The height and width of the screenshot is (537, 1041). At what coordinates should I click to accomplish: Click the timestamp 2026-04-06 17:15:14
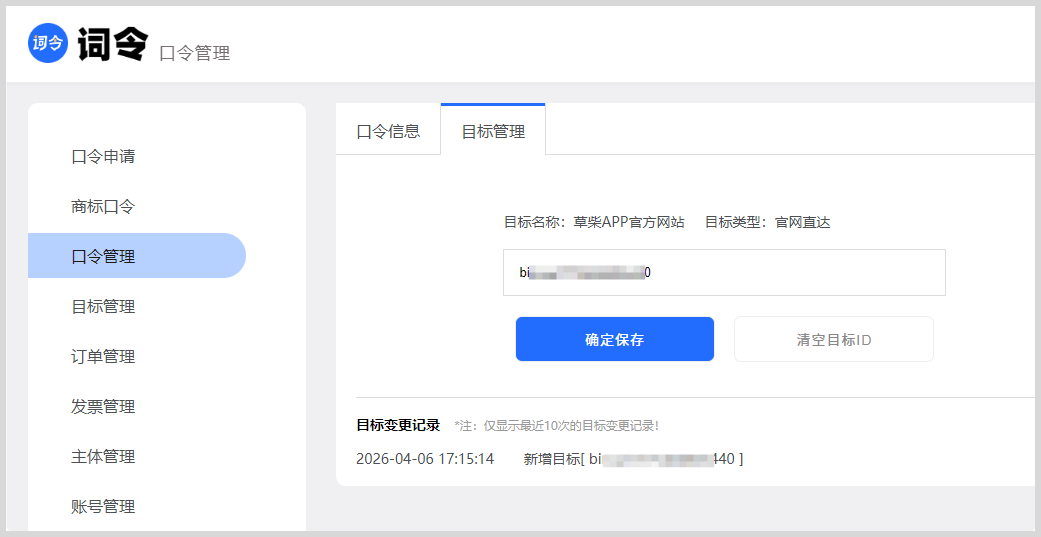pos(425,459)
